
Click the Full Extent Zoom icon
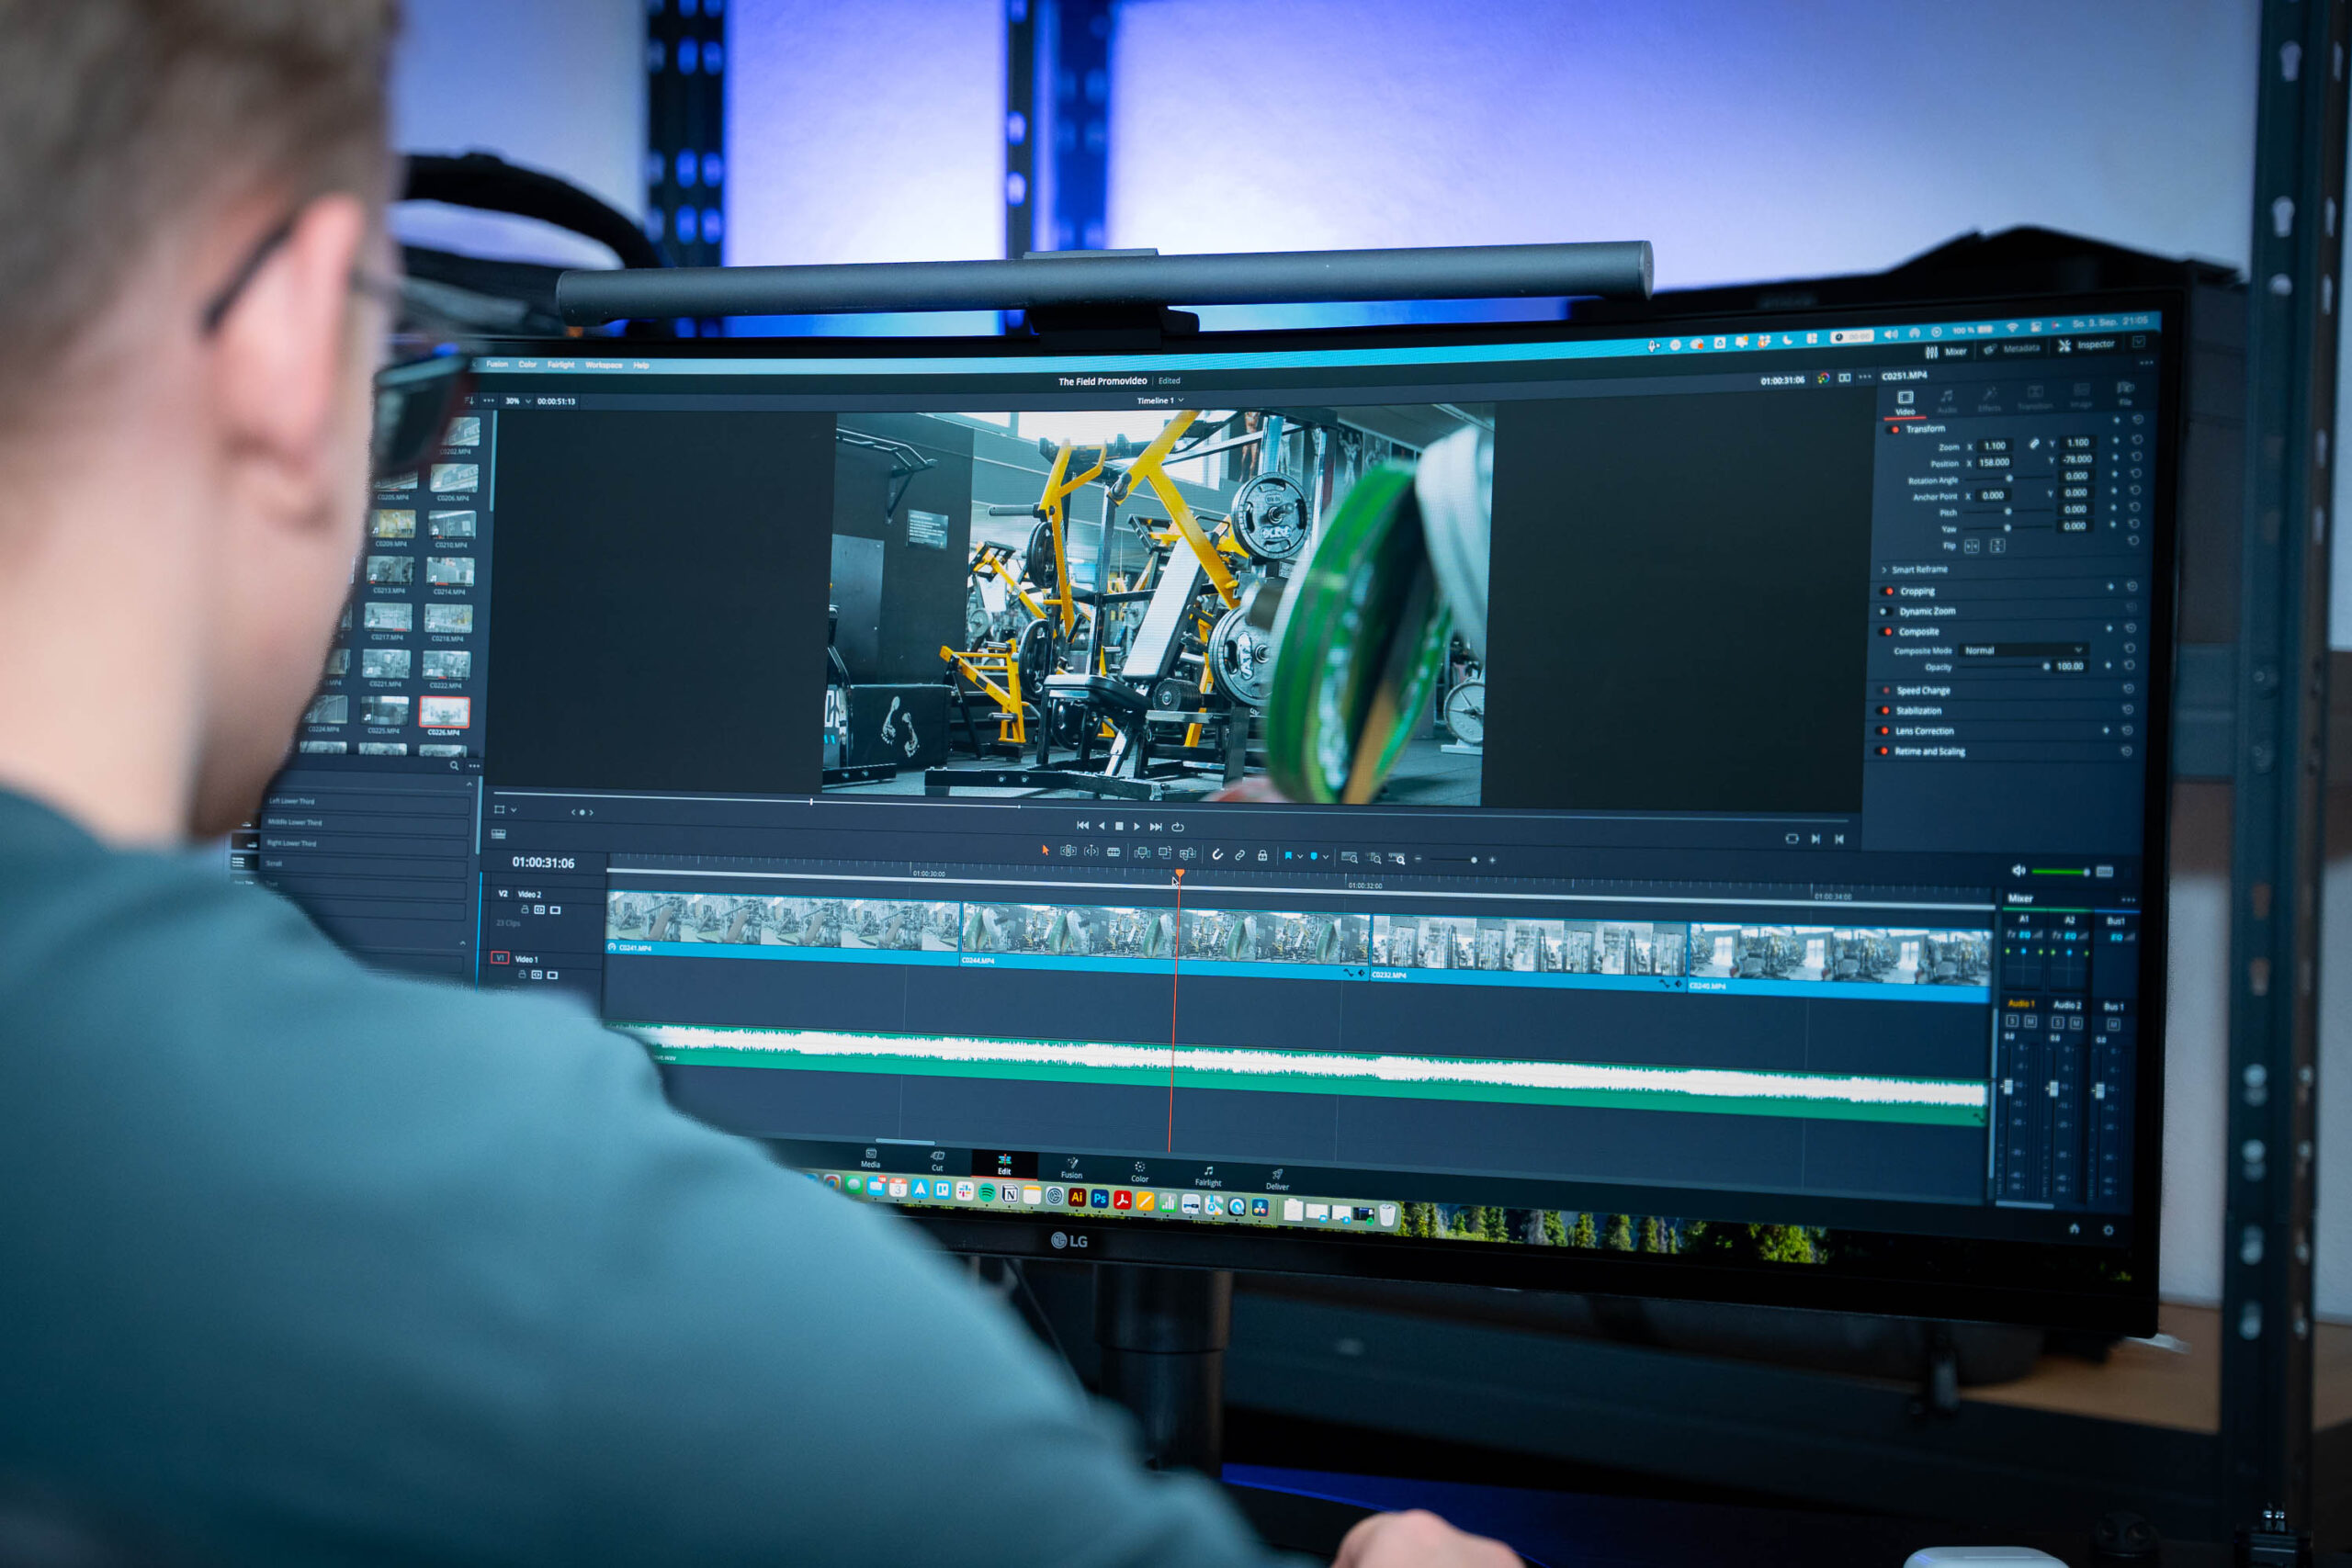click(x=1349, y=857)
